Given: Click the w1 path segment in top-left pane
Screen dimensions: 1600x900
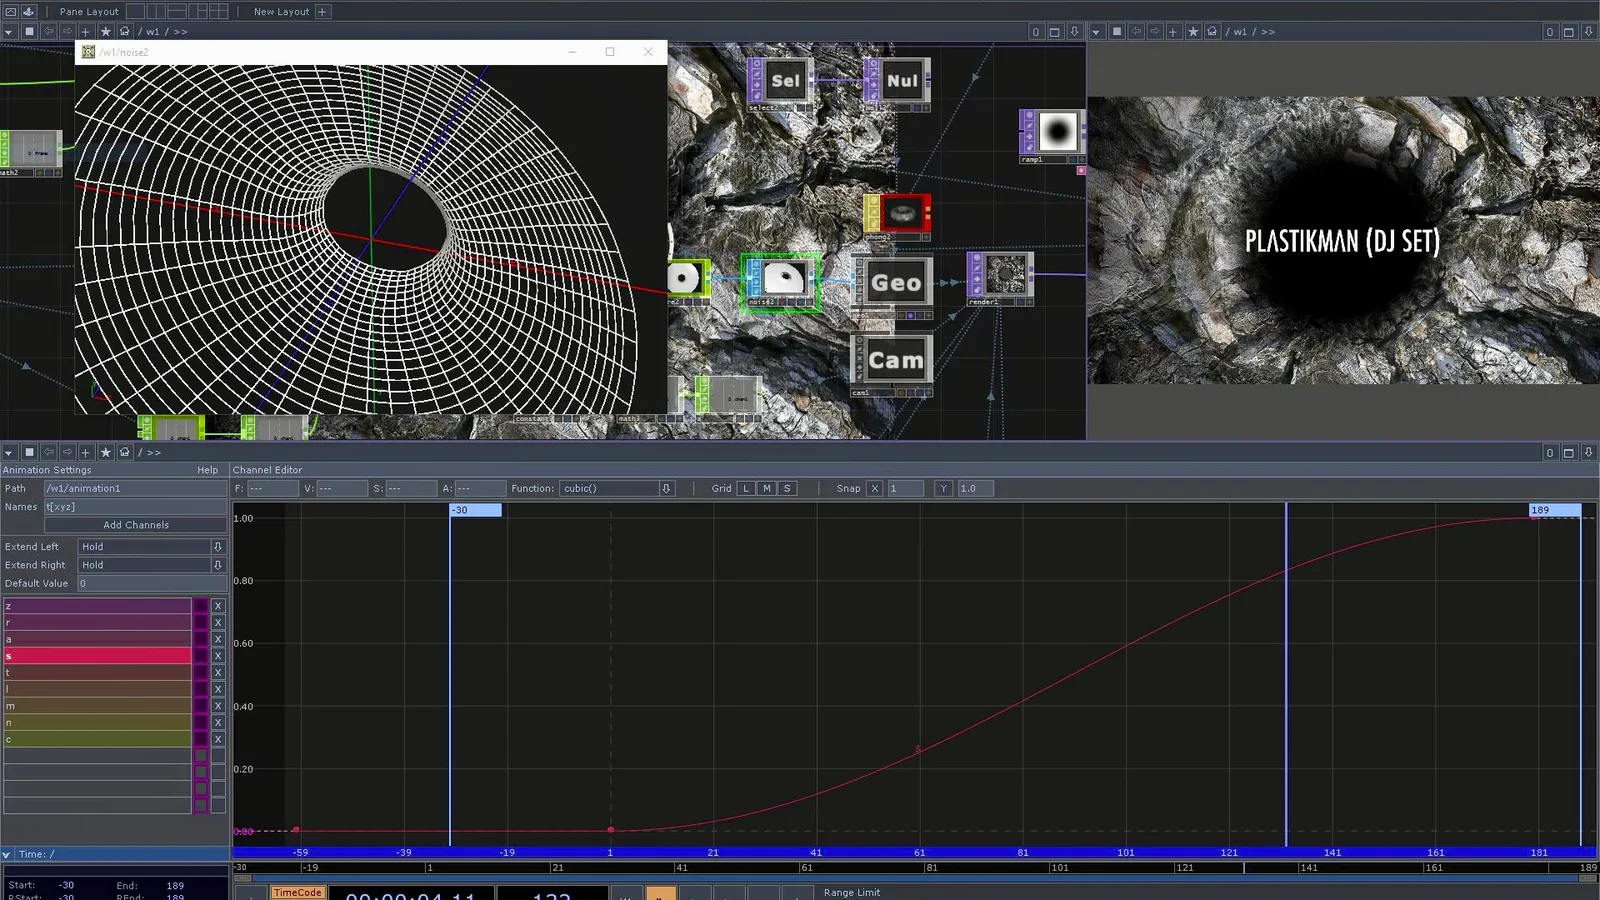Looking at the screenshot, I should point(153,32).
